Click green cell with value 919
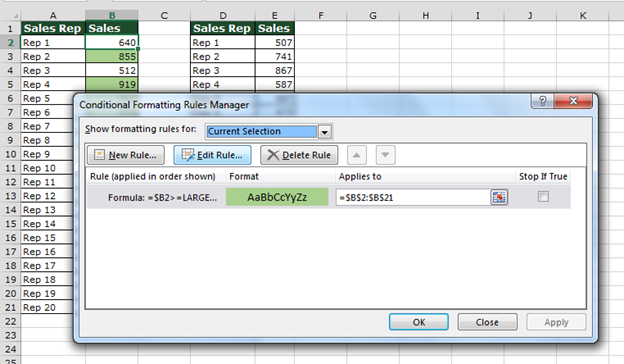624x364 pixels. [112, 84]
